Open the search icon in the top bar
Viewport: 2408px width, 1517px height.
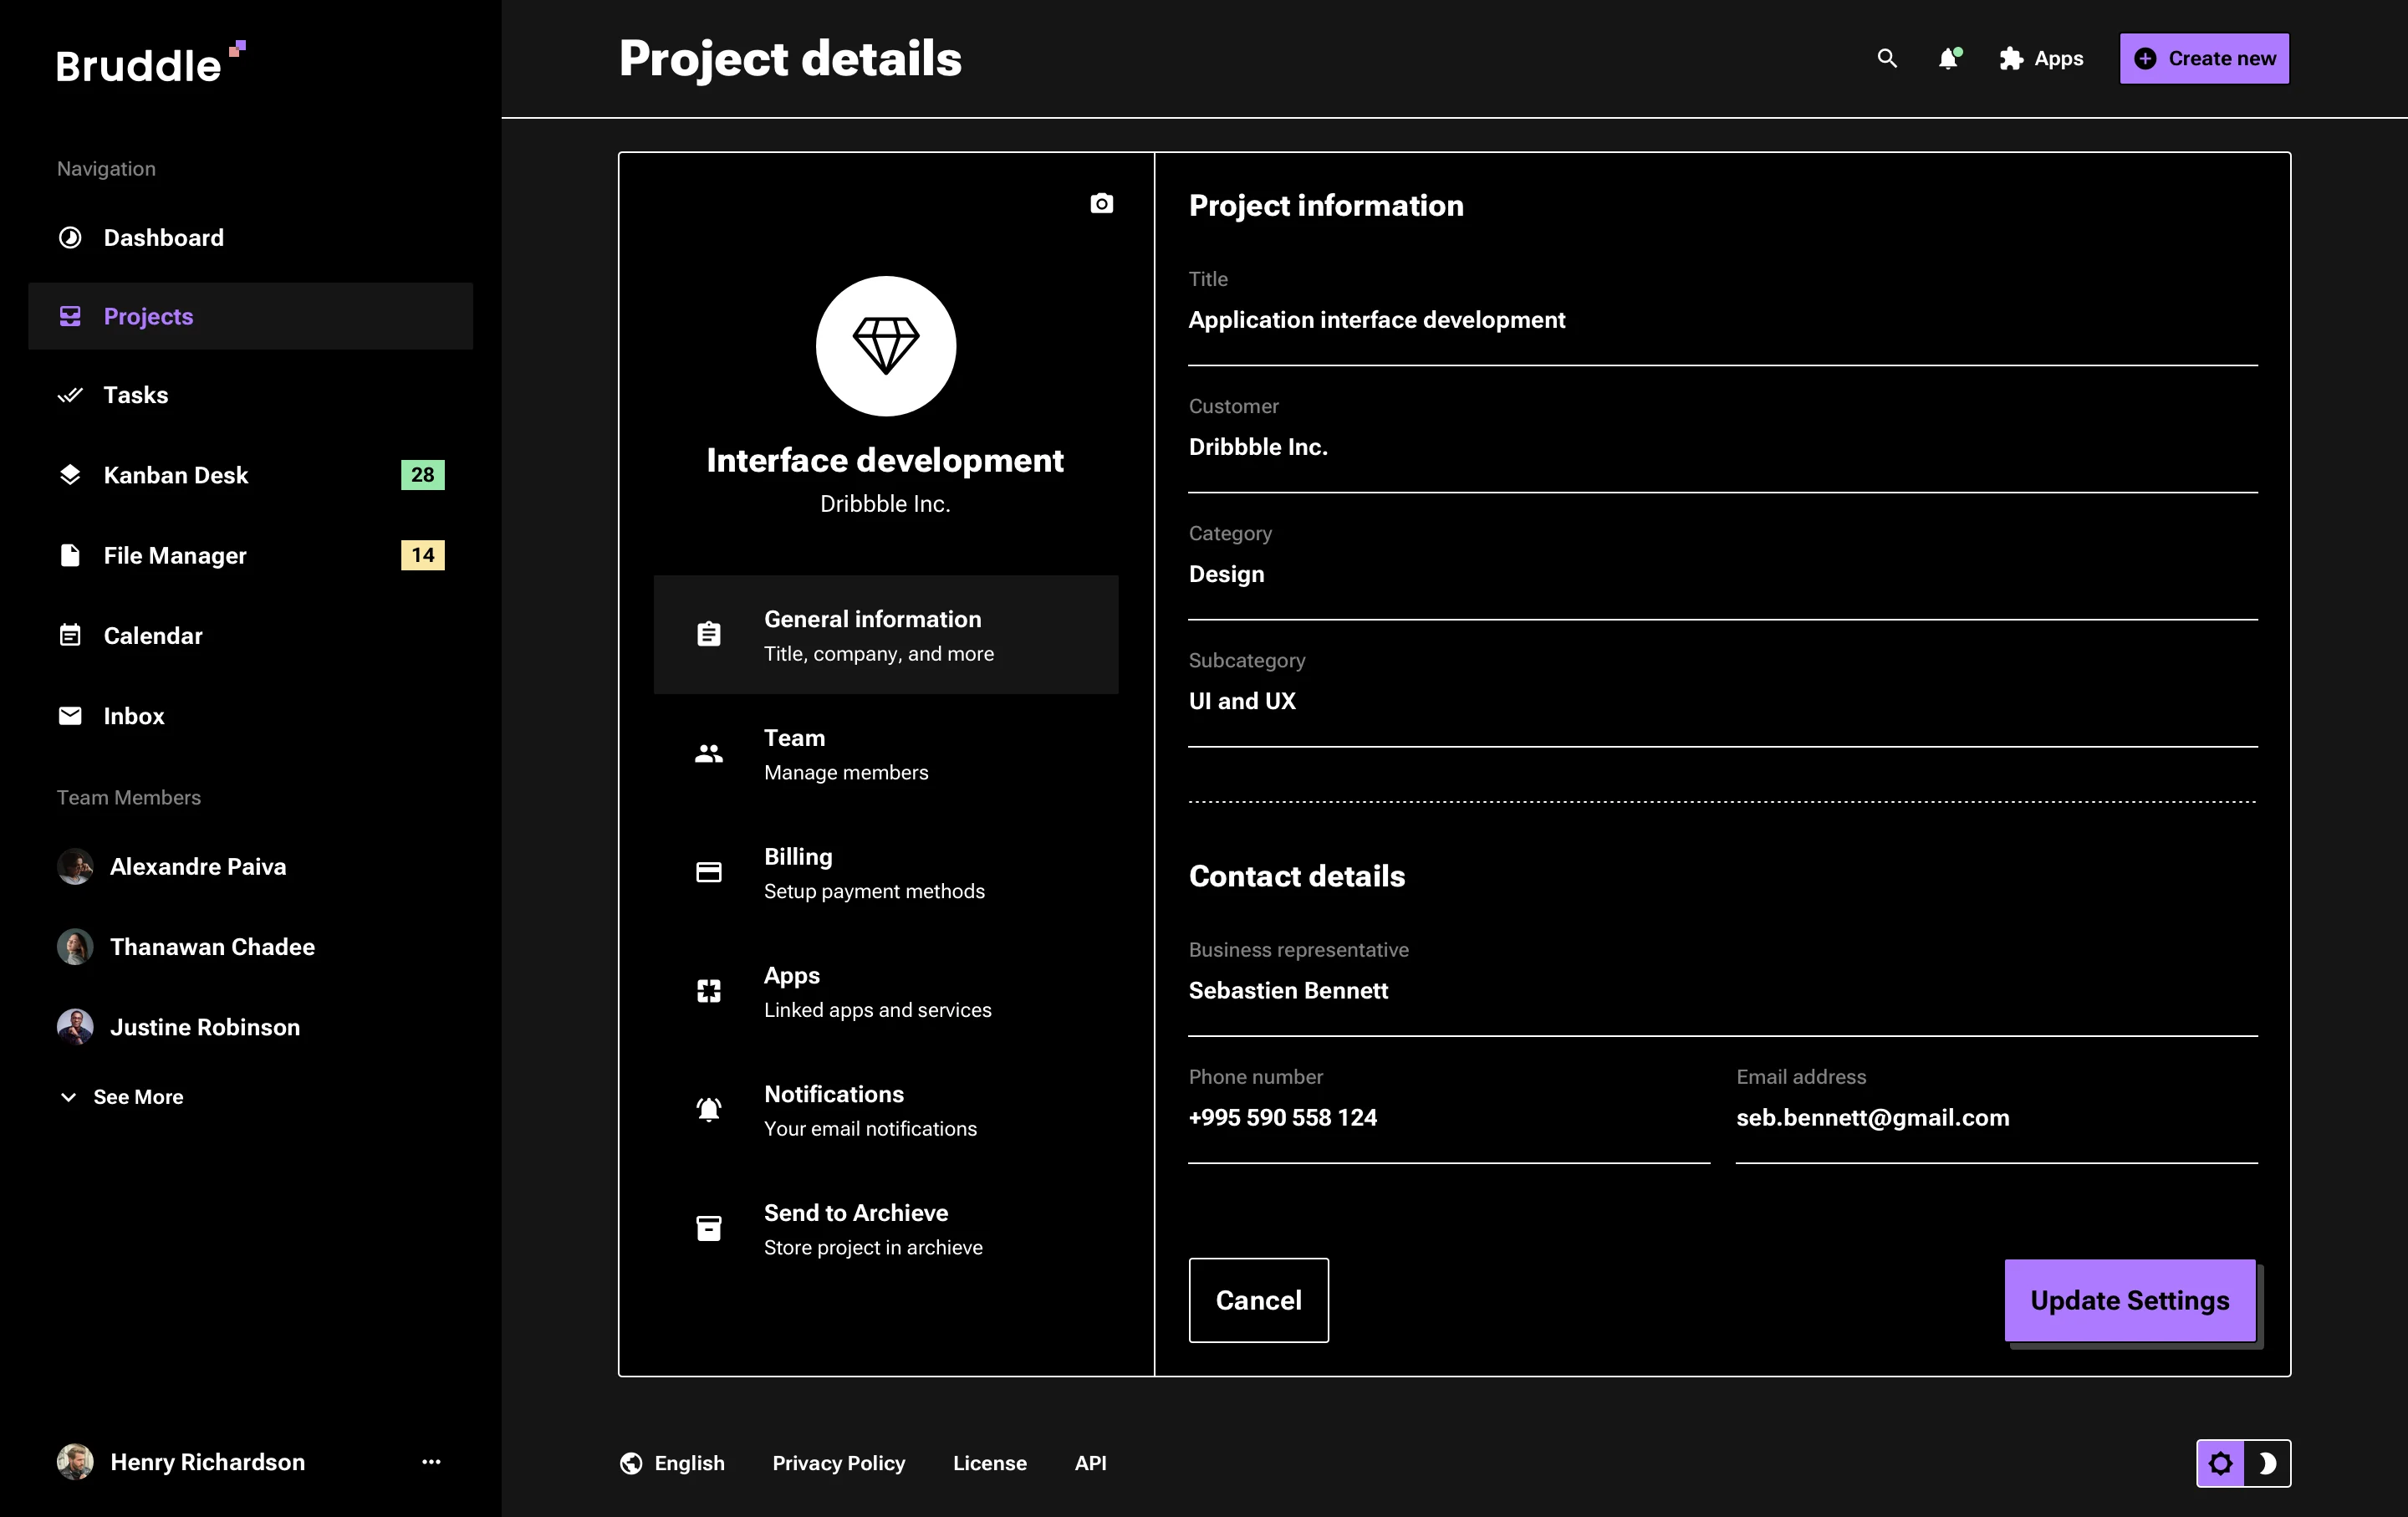point(1887,58)
